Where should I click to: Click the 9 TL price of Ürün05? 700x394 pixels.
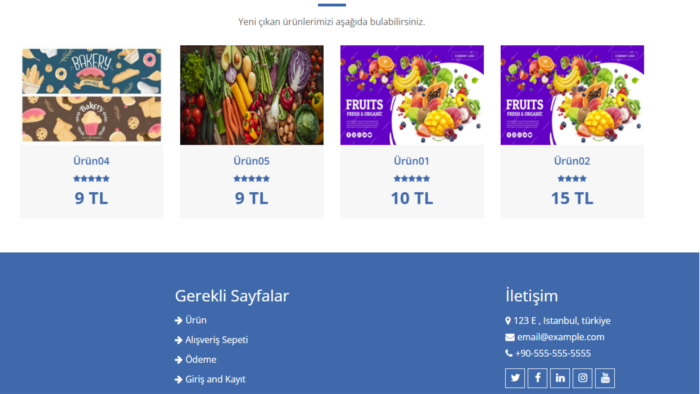pos(252,198)
